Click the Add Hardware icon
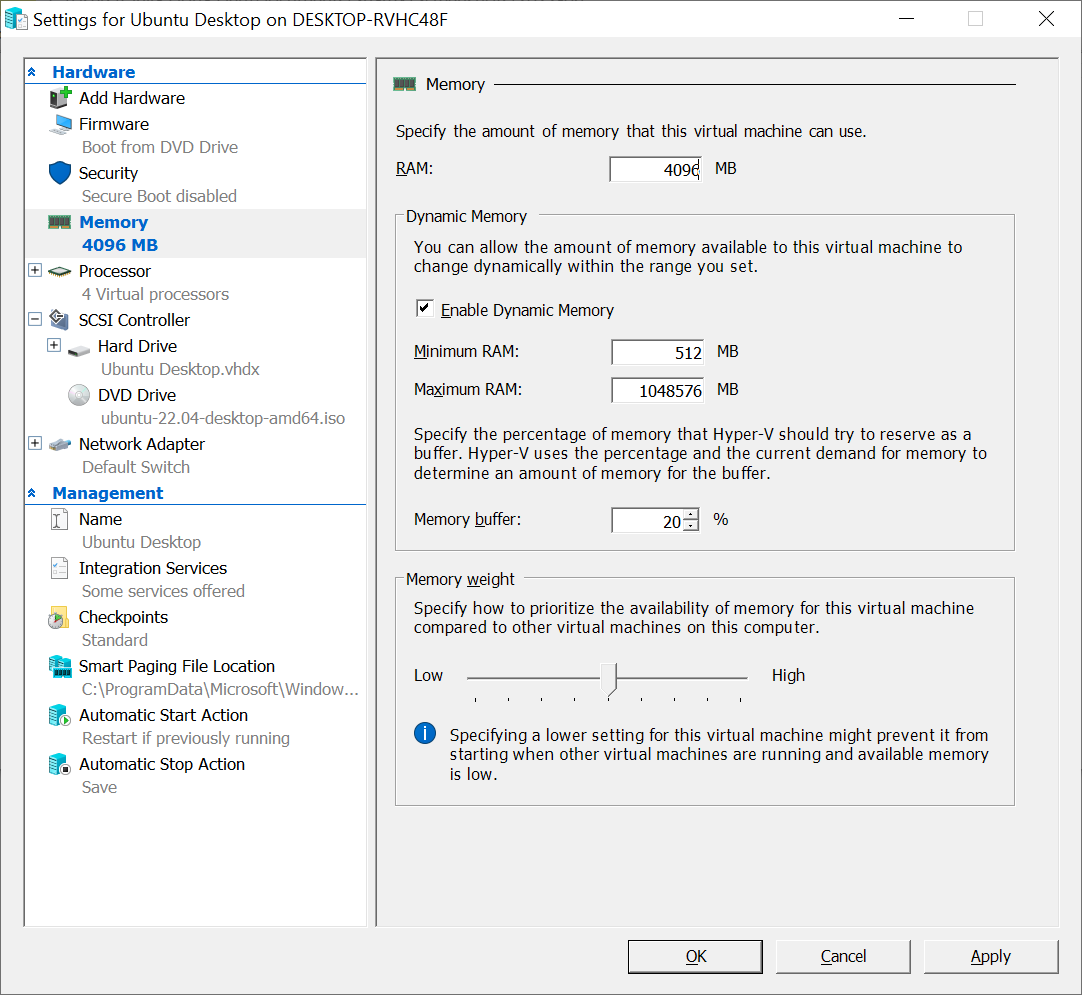 (60, 97)
